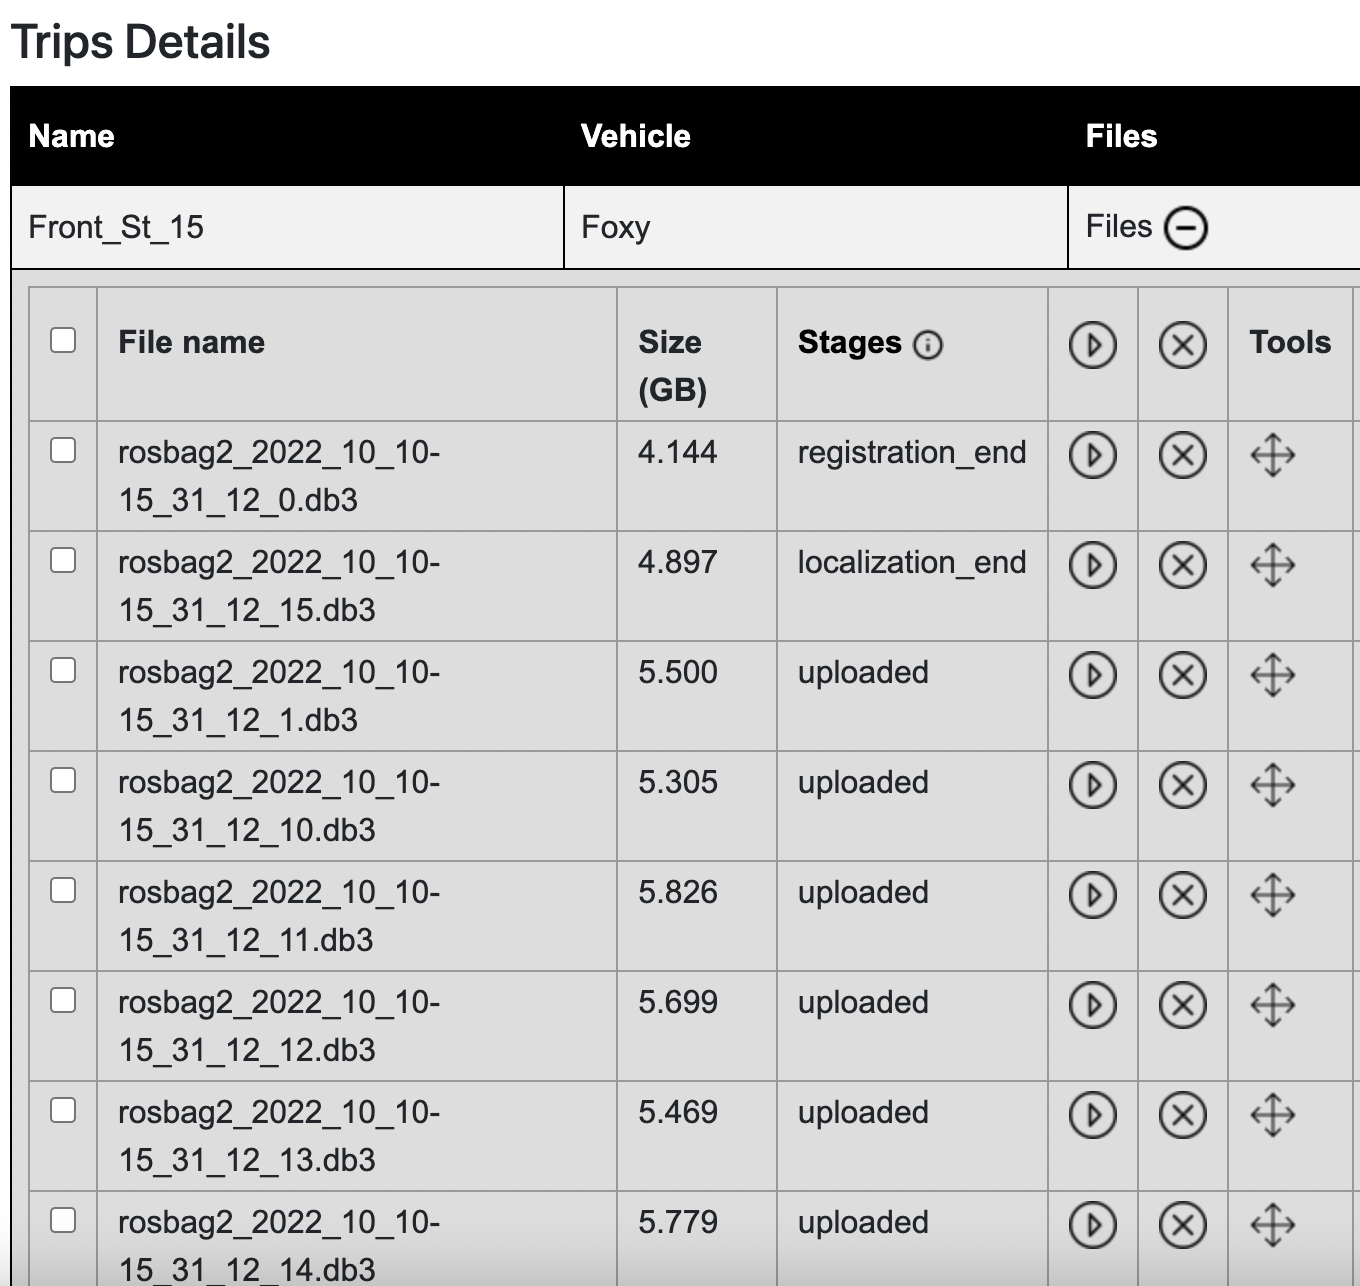
Task: Click the localization_end stage value
Action: tap(912, 563)
